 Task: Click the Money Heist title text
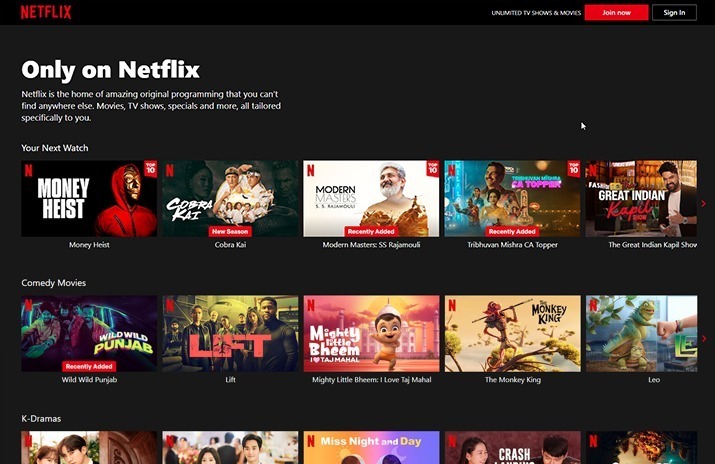tap(89, 245)
